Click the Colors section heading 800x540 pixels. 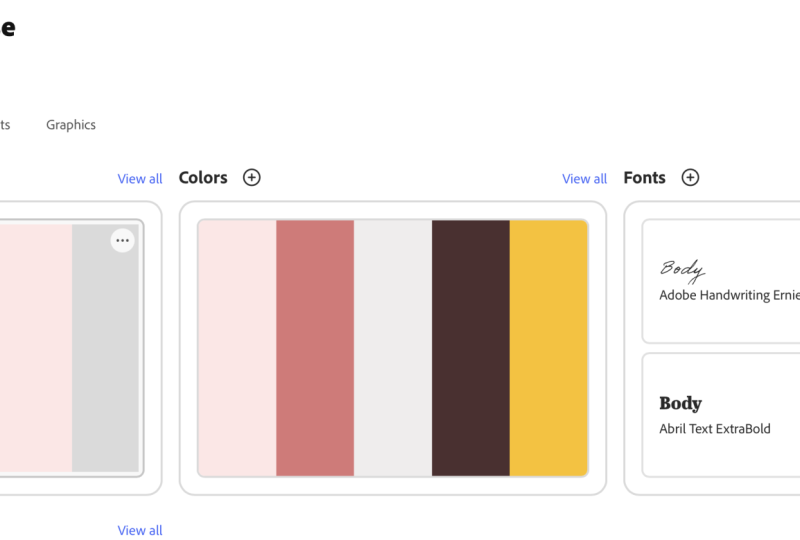[x=203, y=178]
